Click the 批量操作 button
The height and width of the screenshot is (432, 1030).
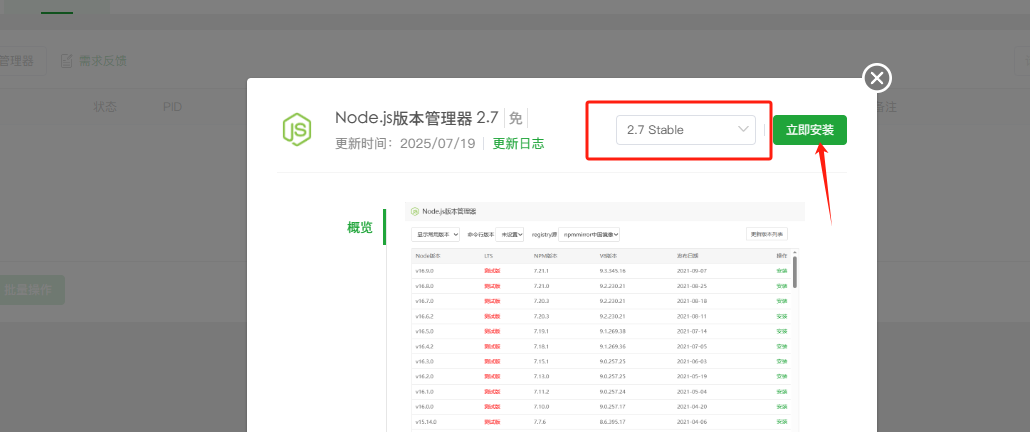pyautogui.click(x=28, y=290)
